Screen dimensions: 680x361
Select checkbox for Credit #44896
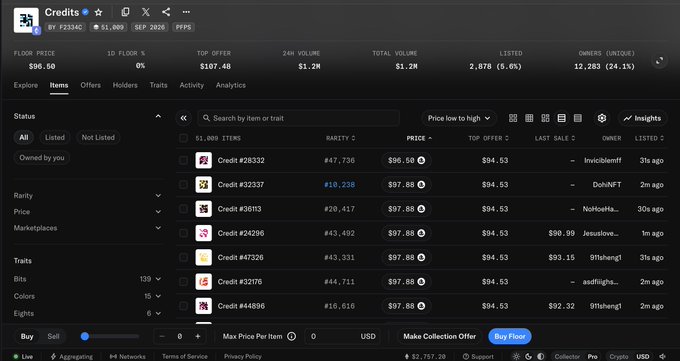(183, 306)
